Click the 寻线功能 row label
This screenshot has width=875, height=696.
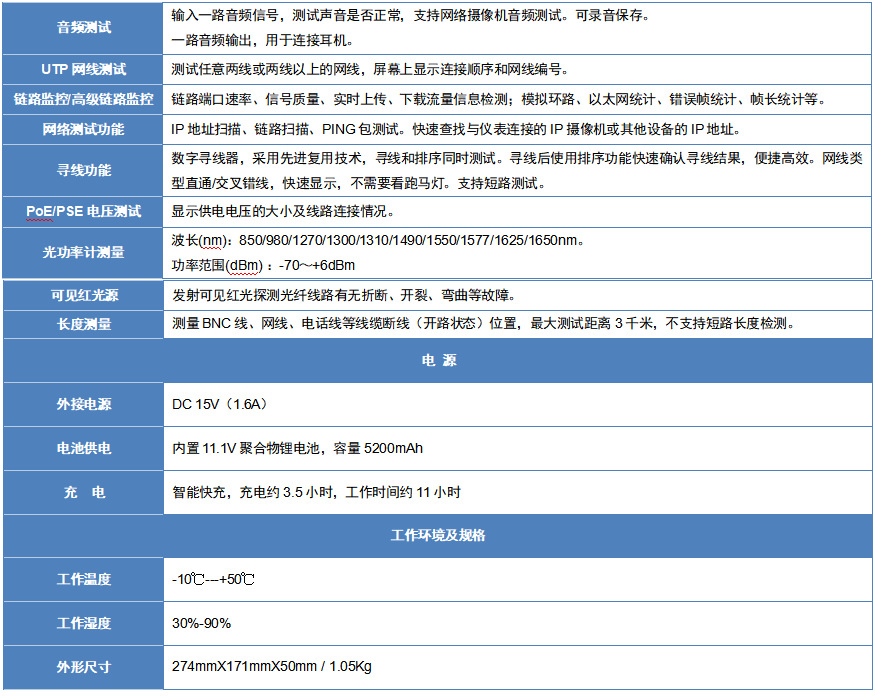(x=84, y=170)
